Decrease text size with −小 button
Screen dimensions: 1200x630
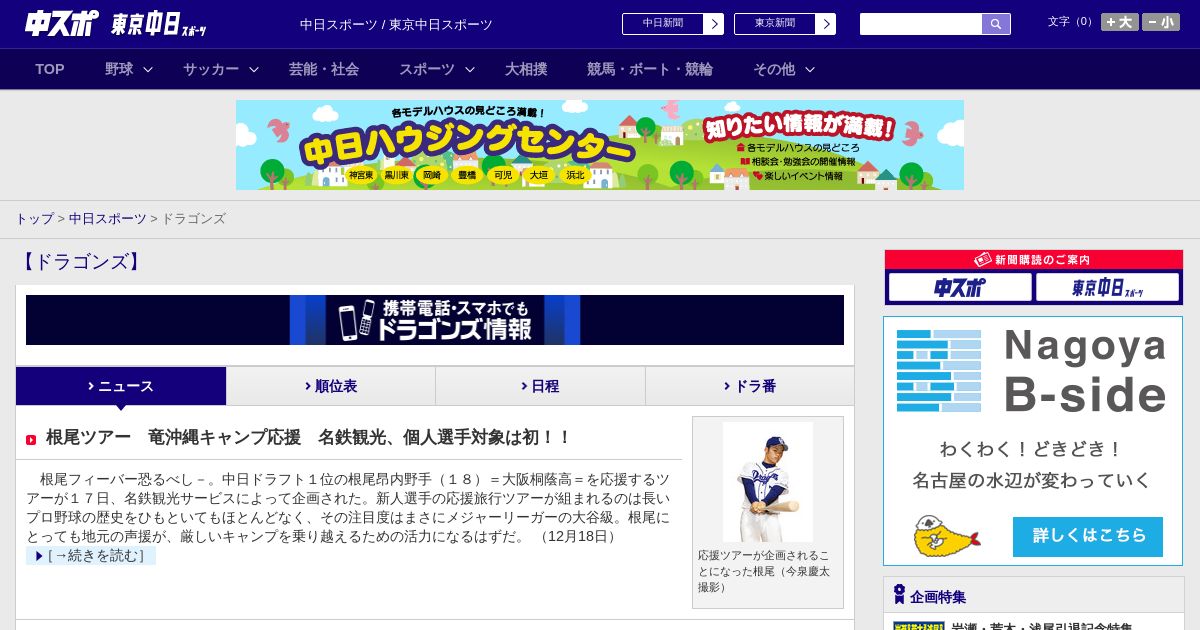coord(1161,22)
